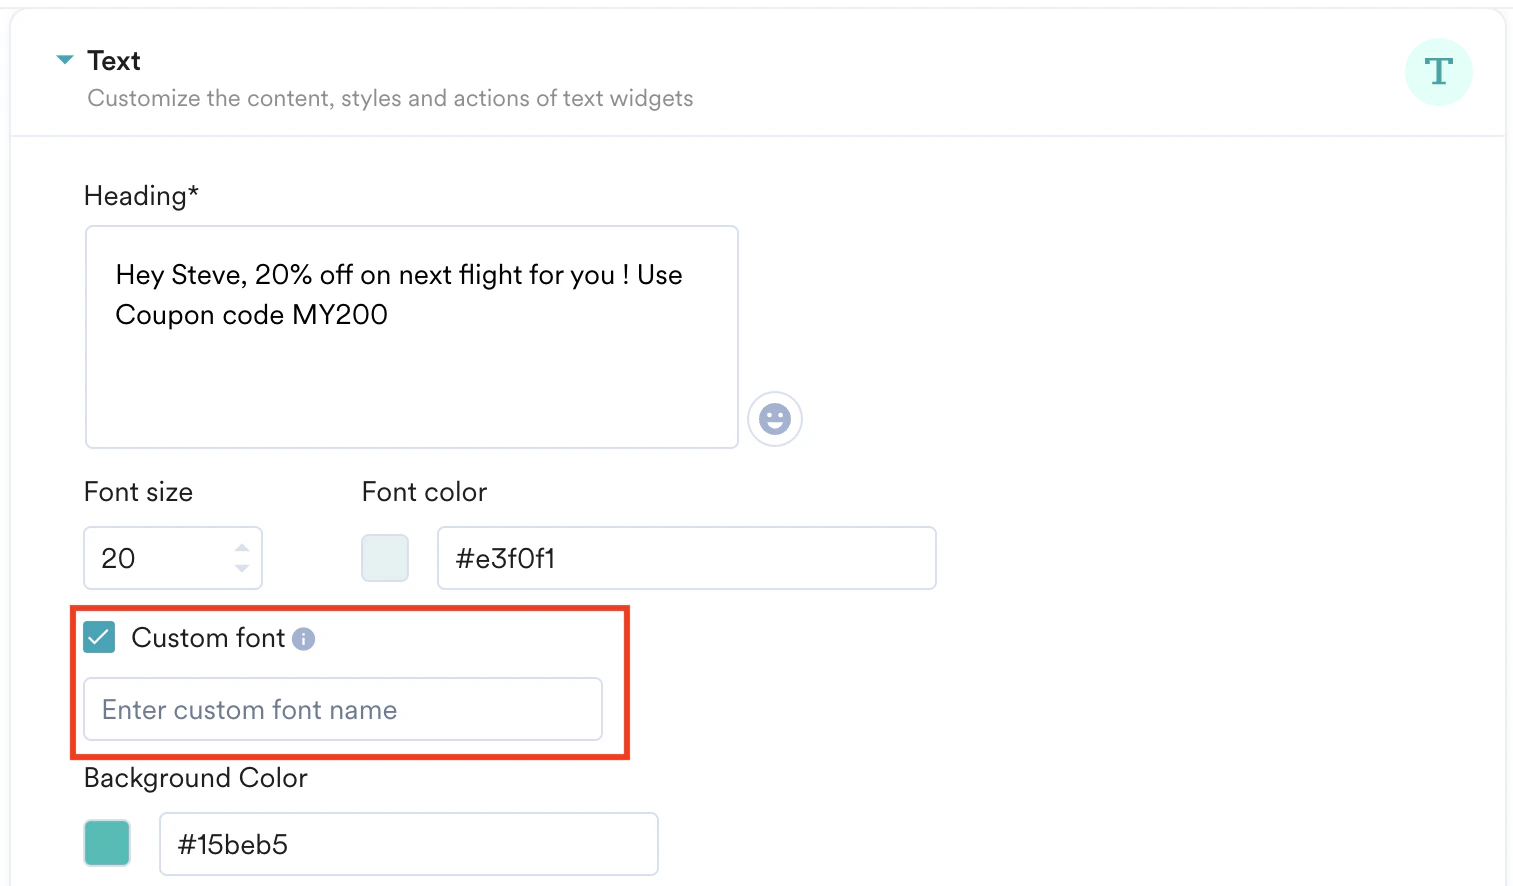Open the font color swatch picker
This screenshot has height=886, width=1513.
coord(384,558)
